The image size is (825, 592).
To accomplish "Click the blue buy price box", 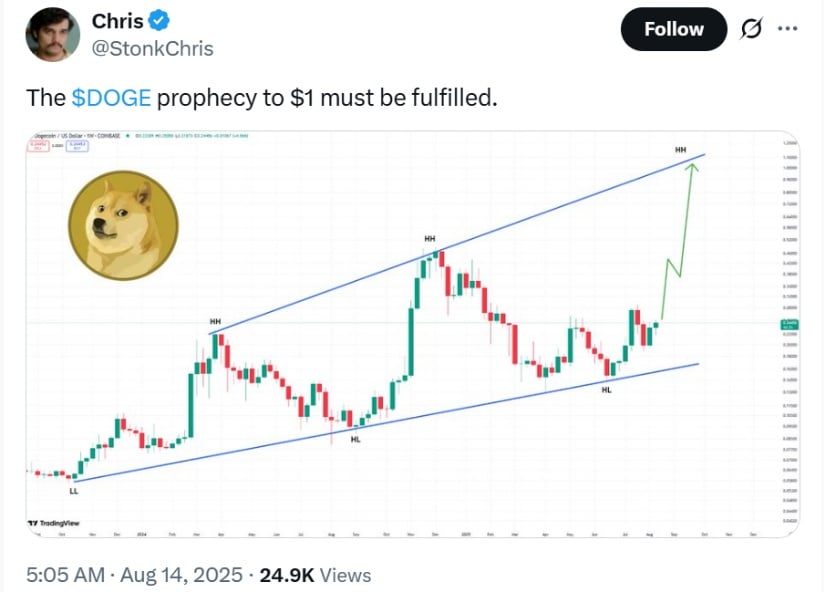I will 77,146.
